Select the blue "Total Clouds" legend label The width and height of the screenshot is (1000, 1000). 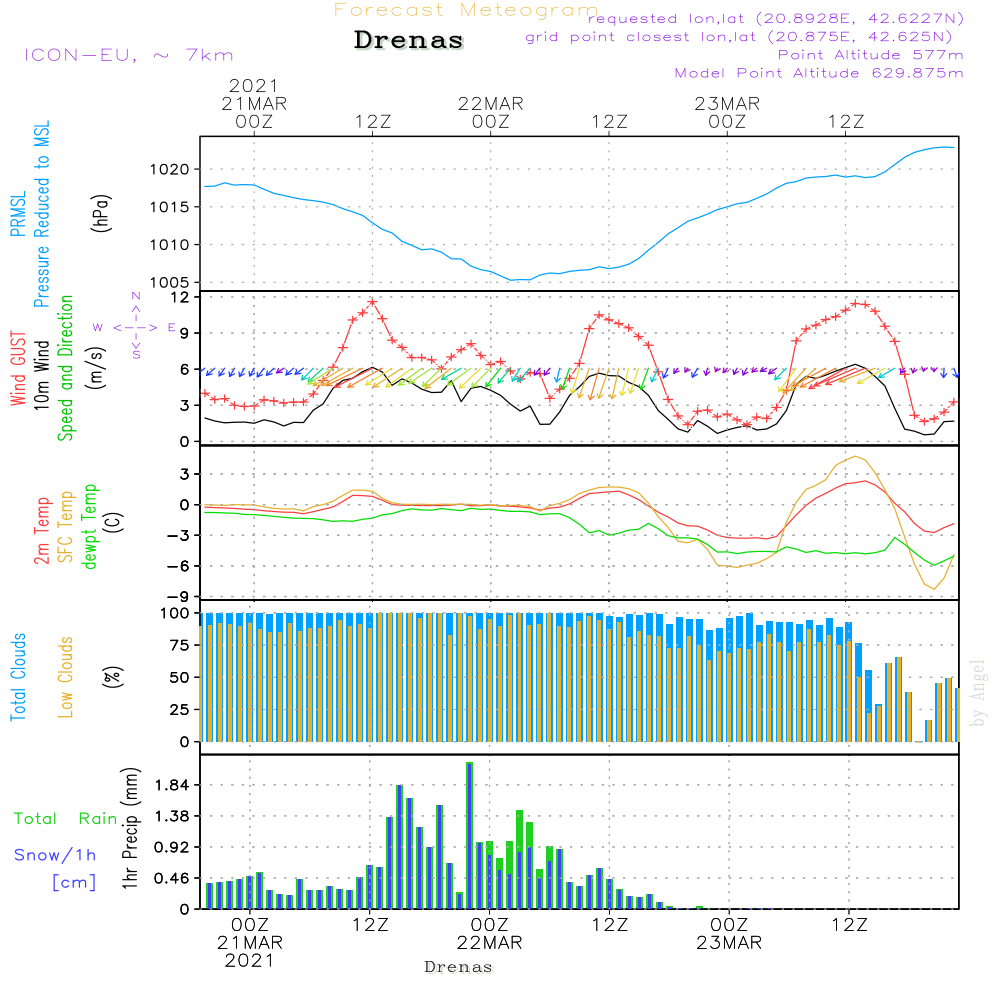pos(18,677)
